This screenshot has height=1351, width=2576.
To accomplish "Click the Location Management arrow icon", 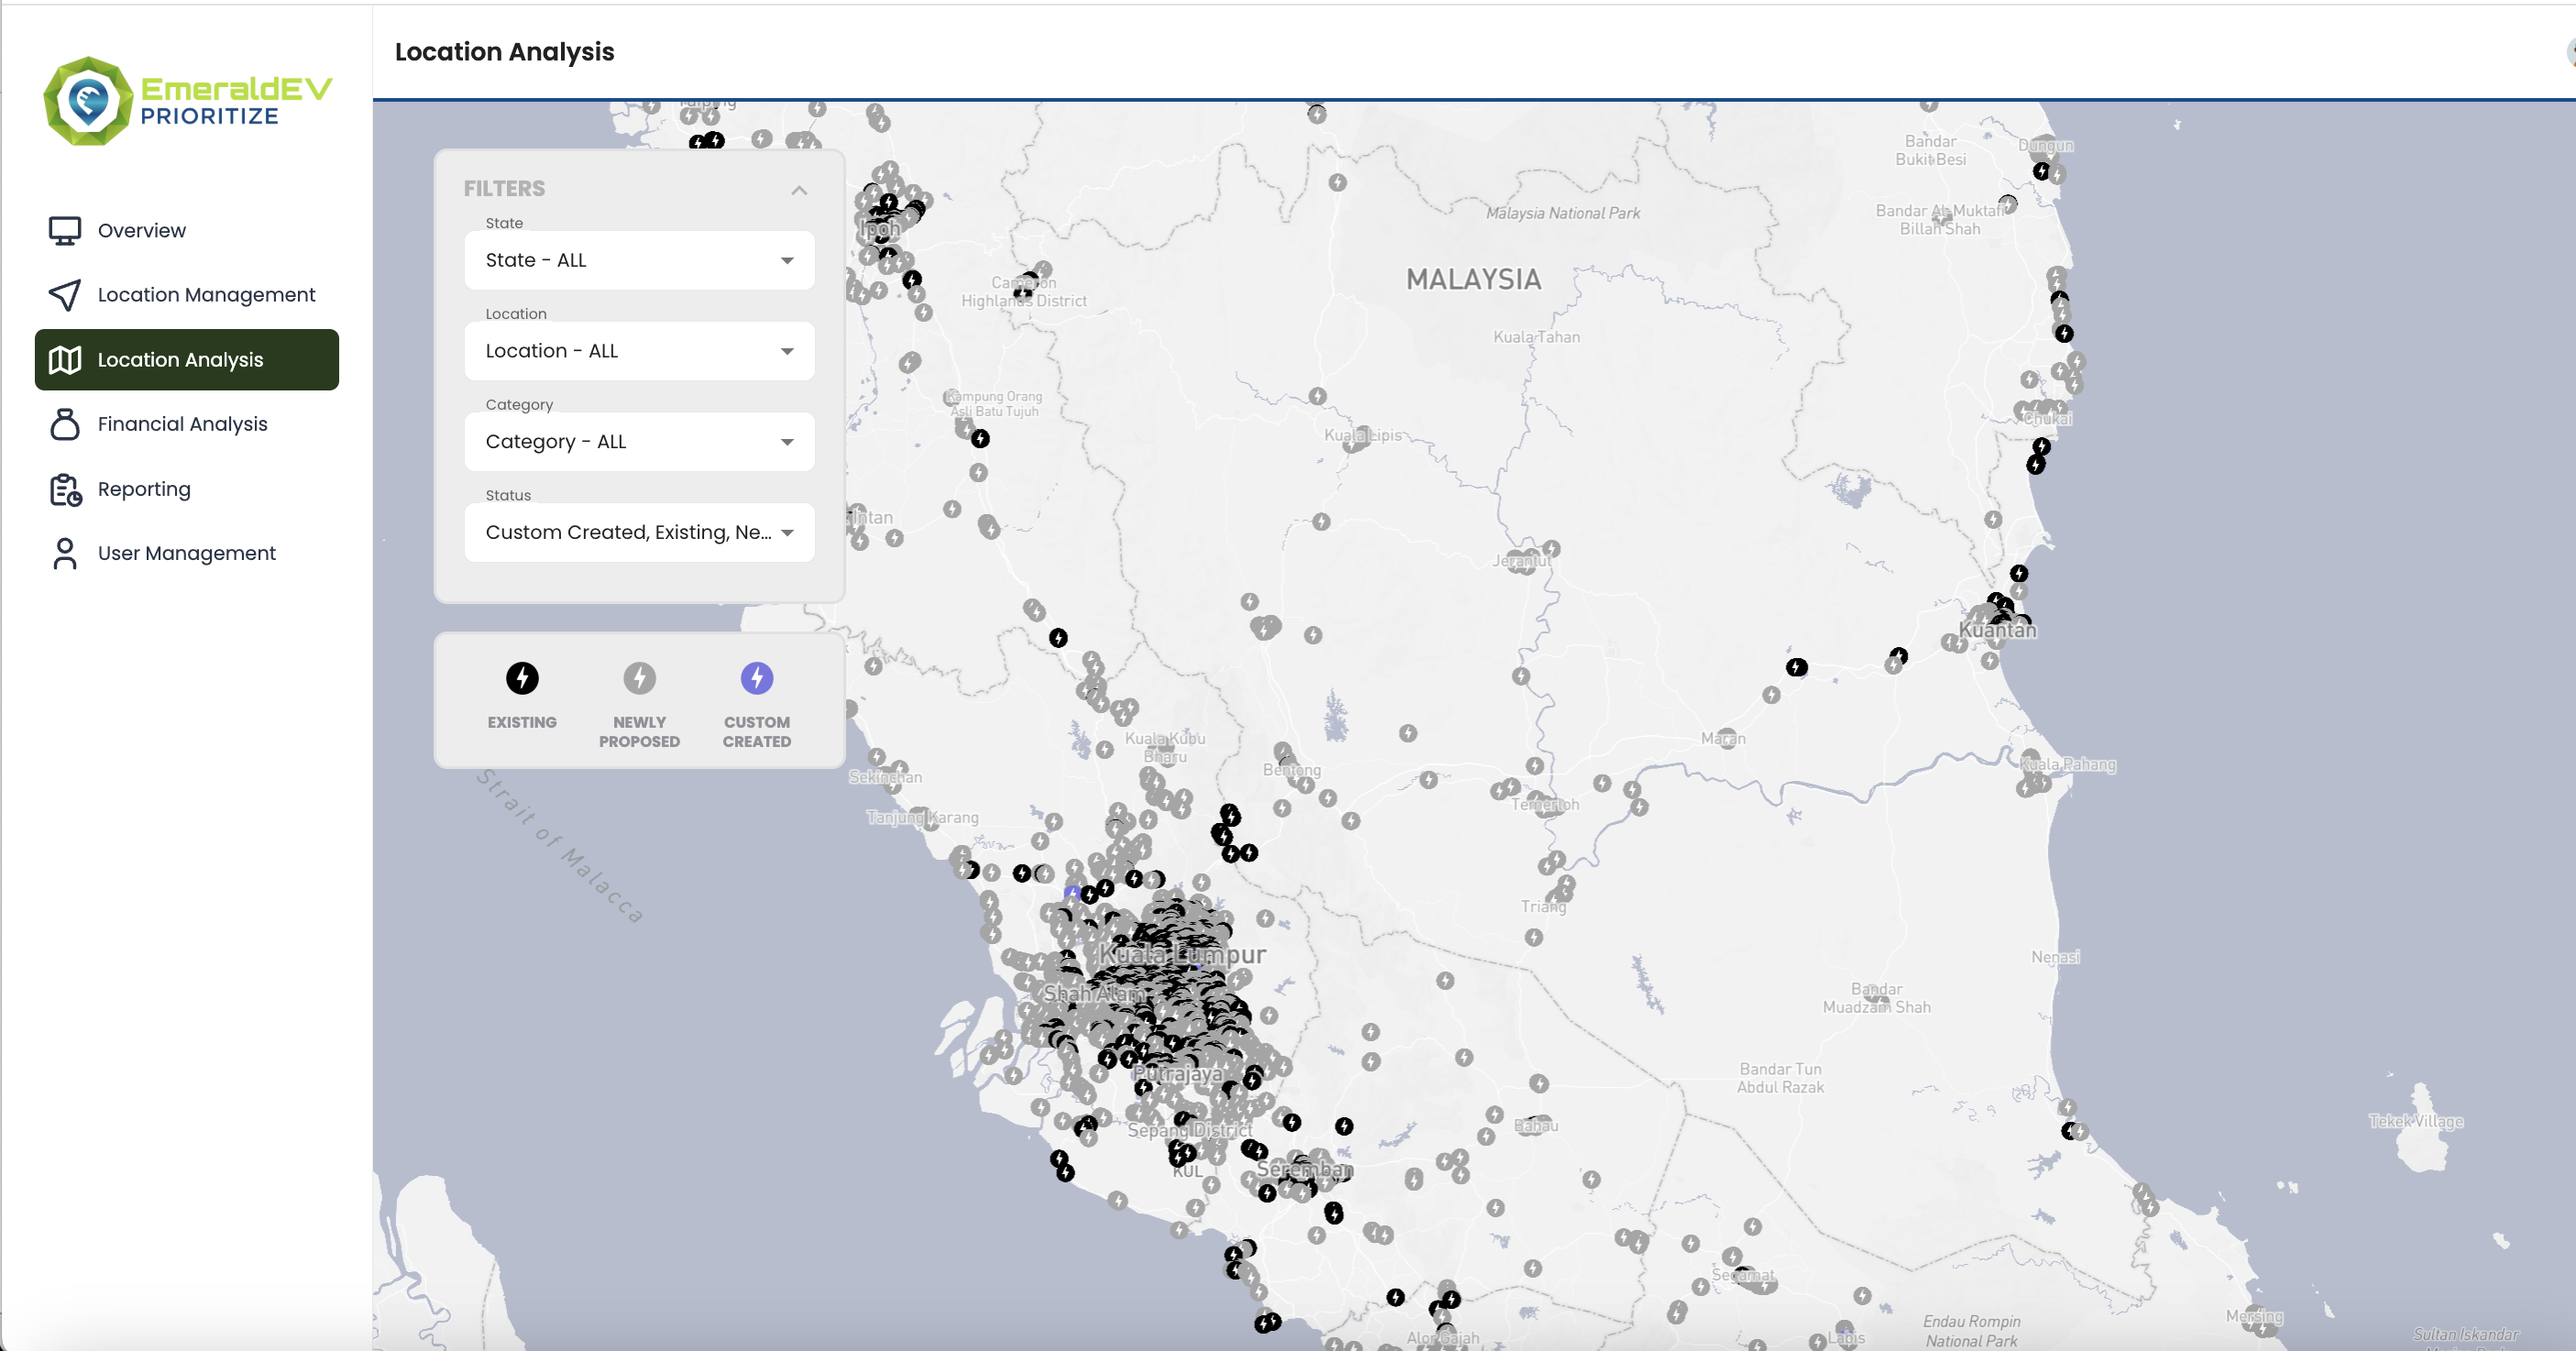I will [65, 295].
